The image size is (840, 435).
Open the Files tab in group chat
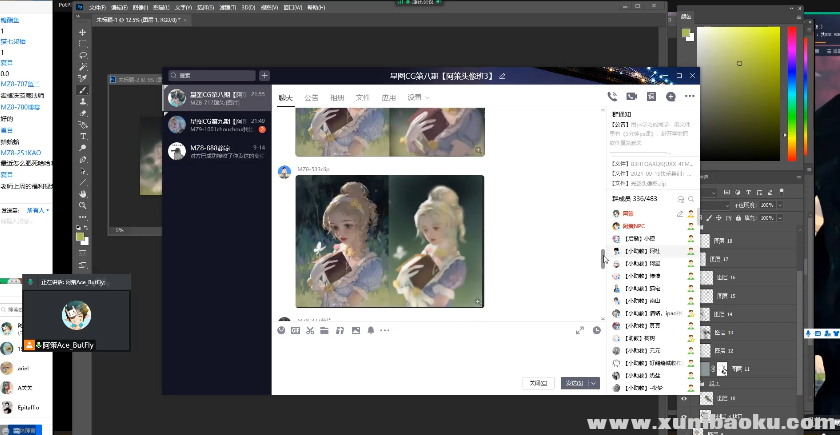(362, 98)
